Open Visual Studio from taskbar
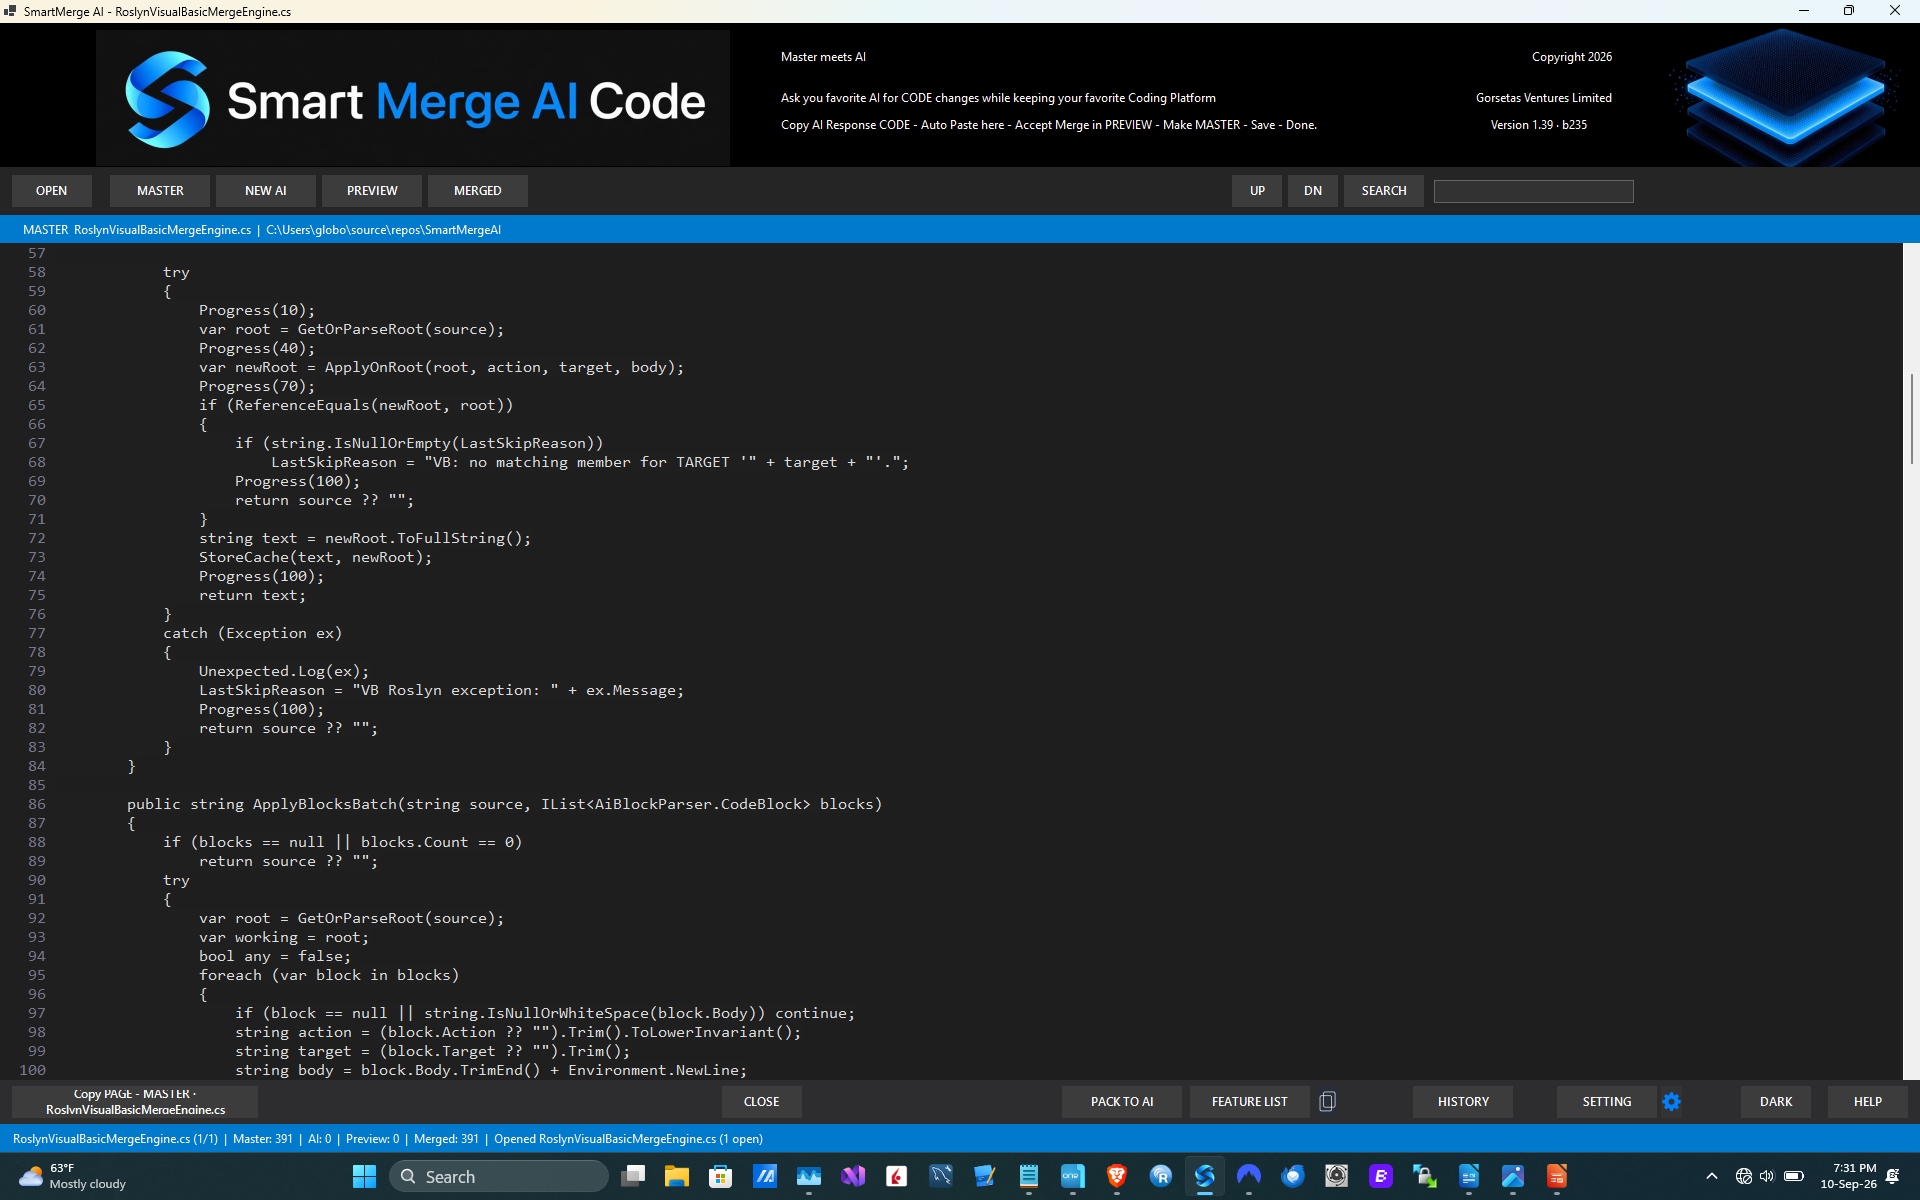This screenshot has width=1920, height=1200. tap(853, 1176)
